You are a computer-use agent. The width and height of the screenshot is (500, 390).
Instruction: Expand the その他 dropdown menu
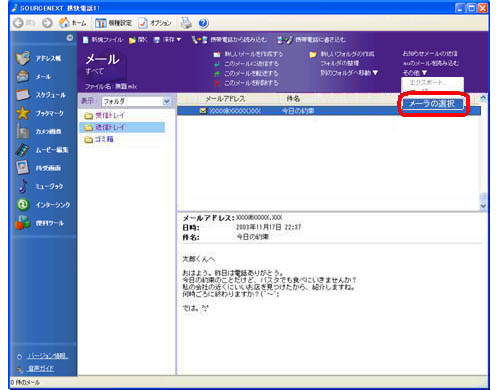tap(415, 73)
